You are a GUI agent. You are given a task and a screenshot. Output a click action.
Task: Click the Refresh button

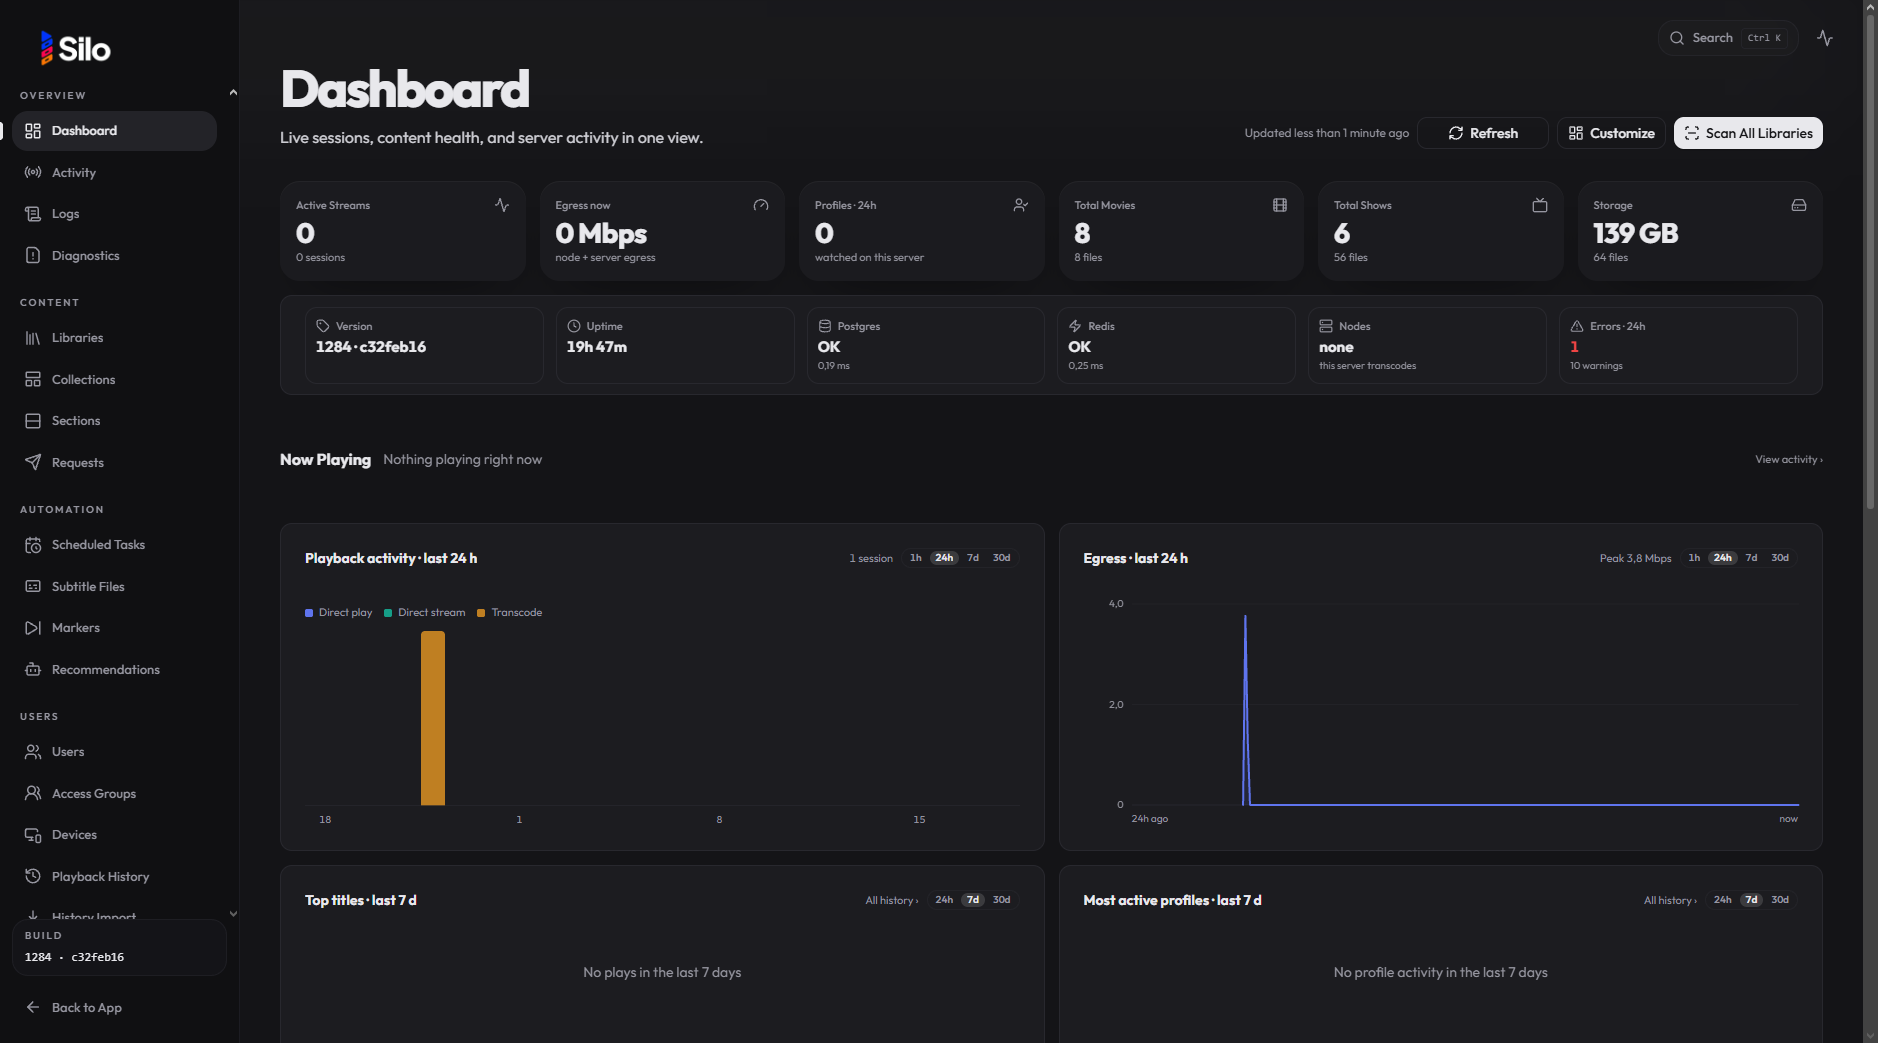coord(1483,133)
